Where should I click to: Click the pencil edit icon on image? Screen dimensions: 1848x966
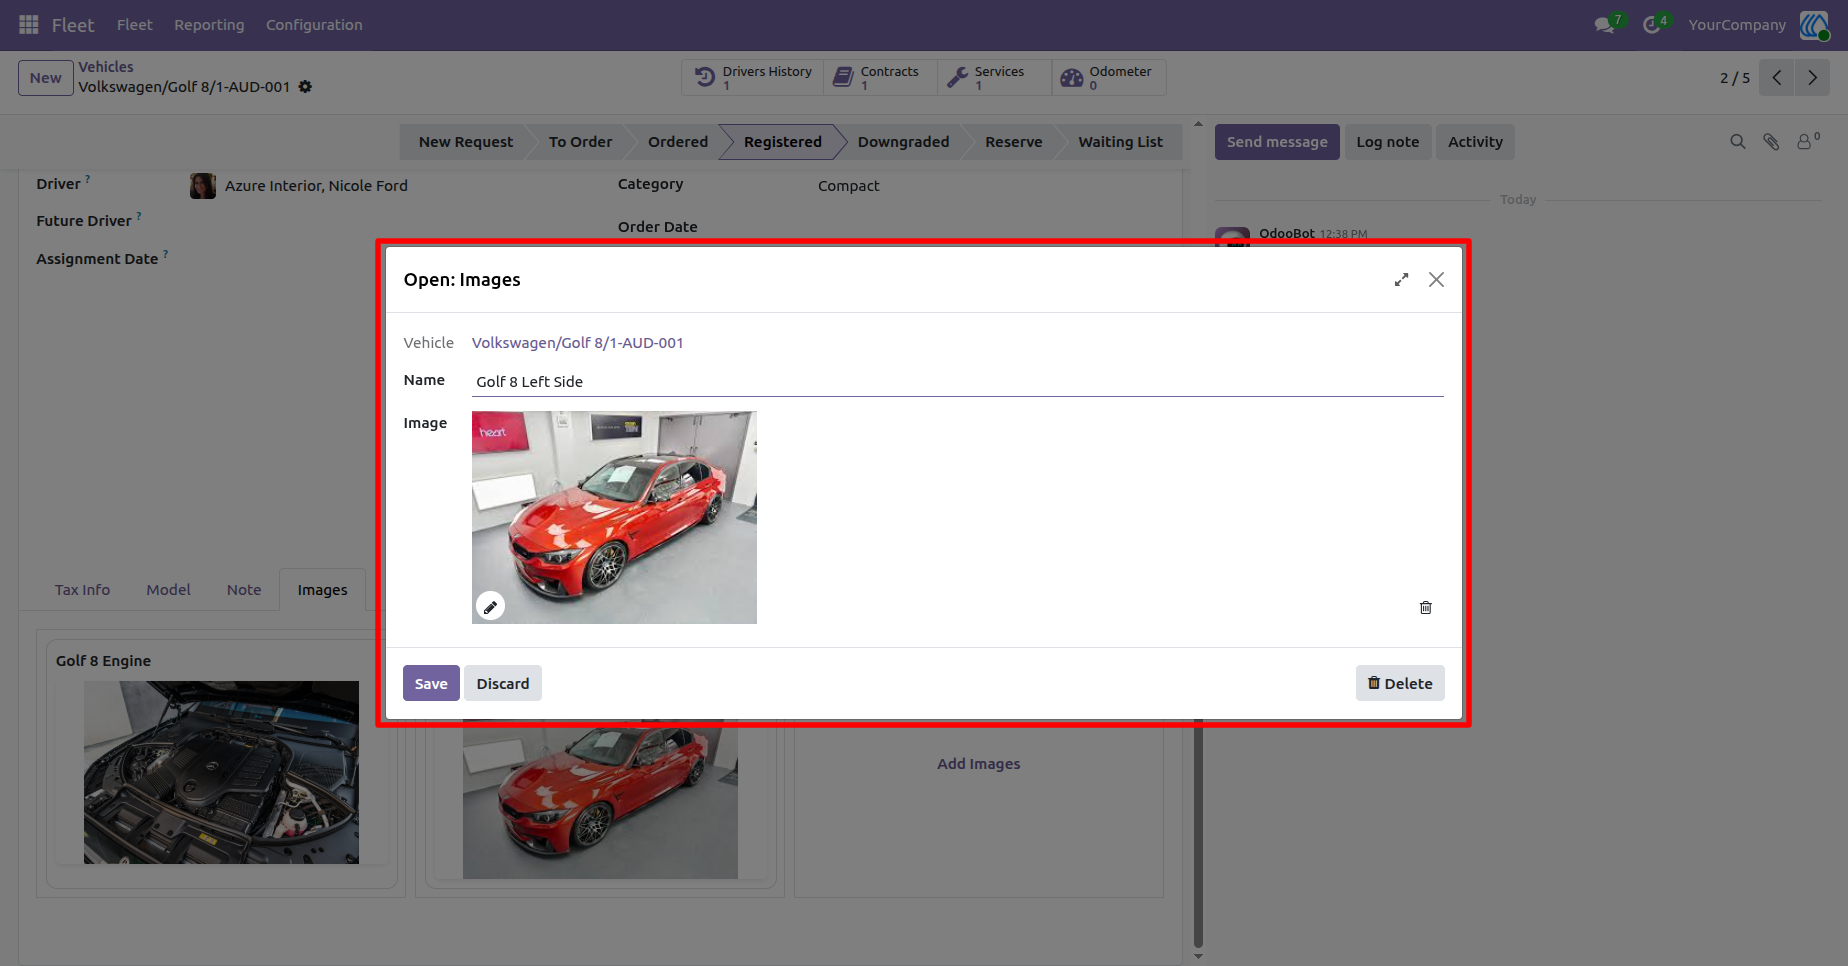pyautogui.click(x=490, y=606)
